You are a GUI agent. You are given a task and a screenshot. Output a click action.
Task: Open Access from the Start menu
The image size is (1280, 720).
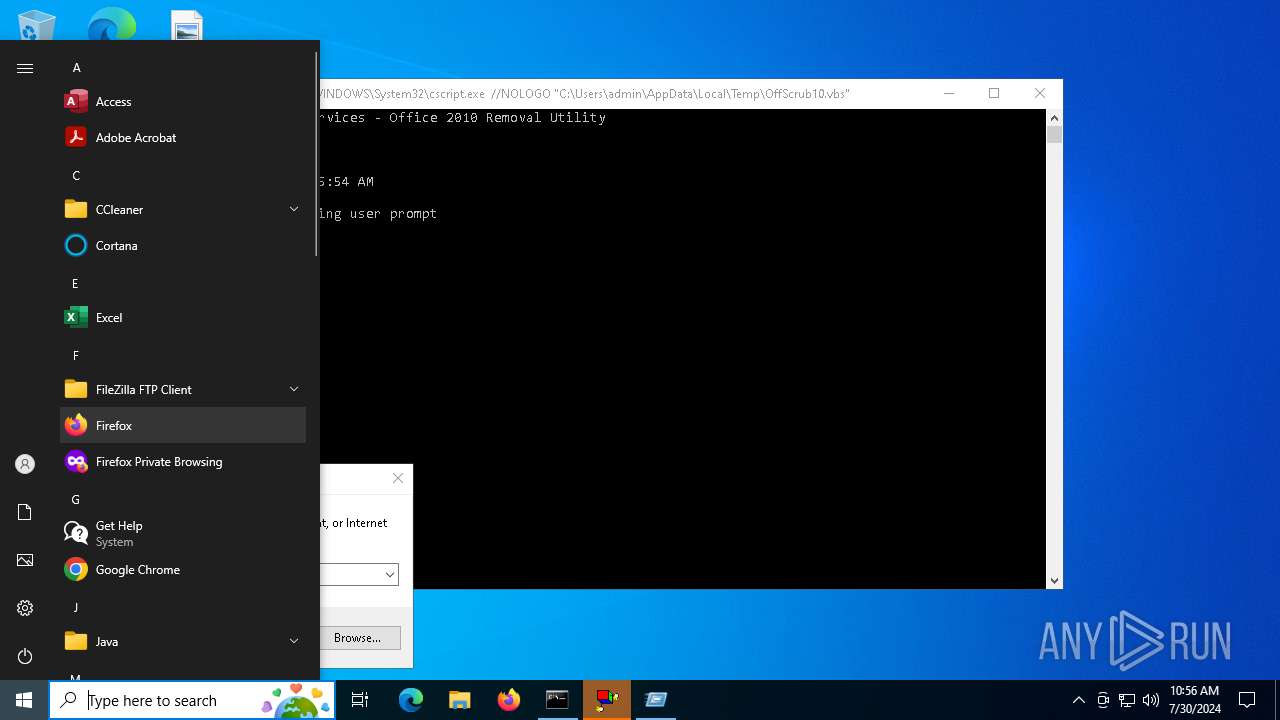183,101
